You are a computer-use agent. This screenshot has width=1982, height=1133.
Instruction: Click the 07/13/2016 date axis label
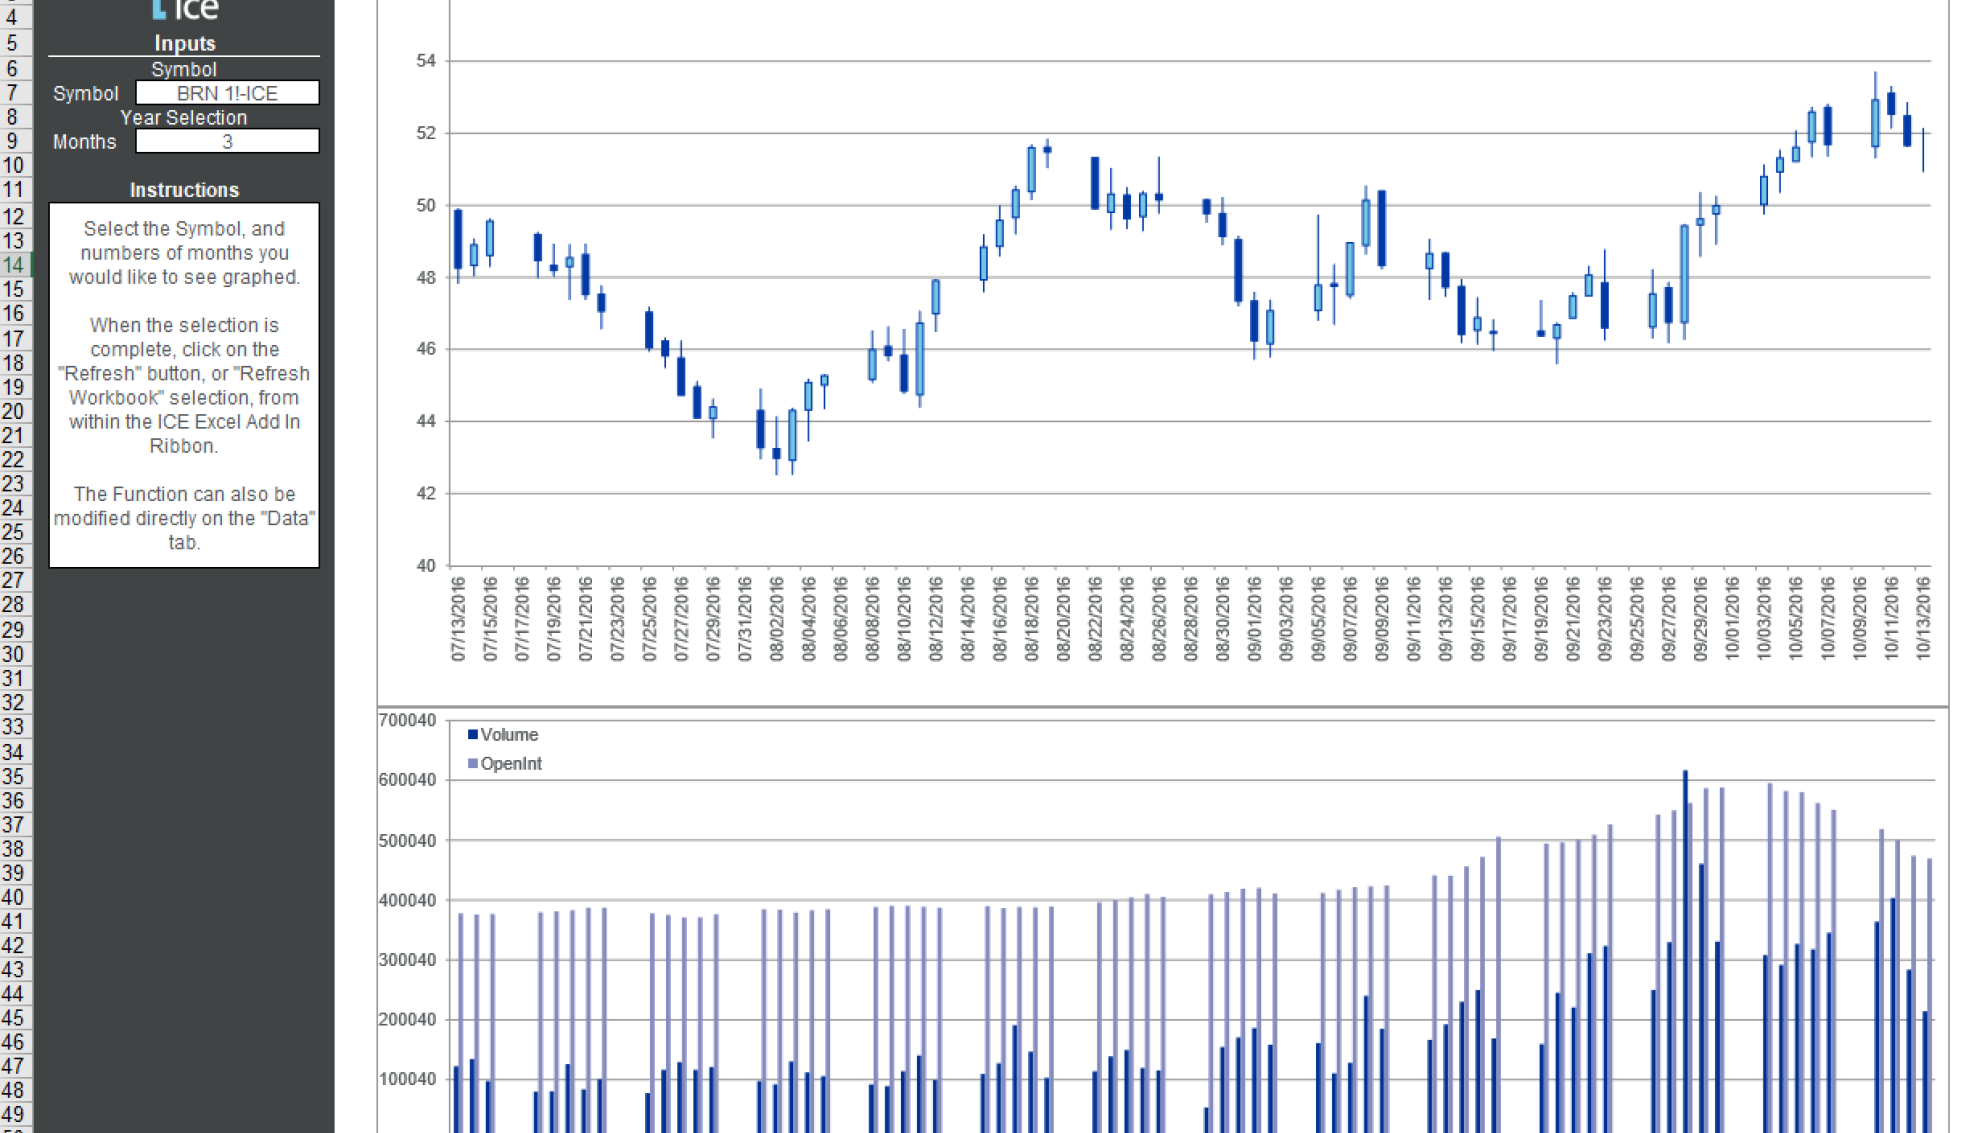[459, 618]
